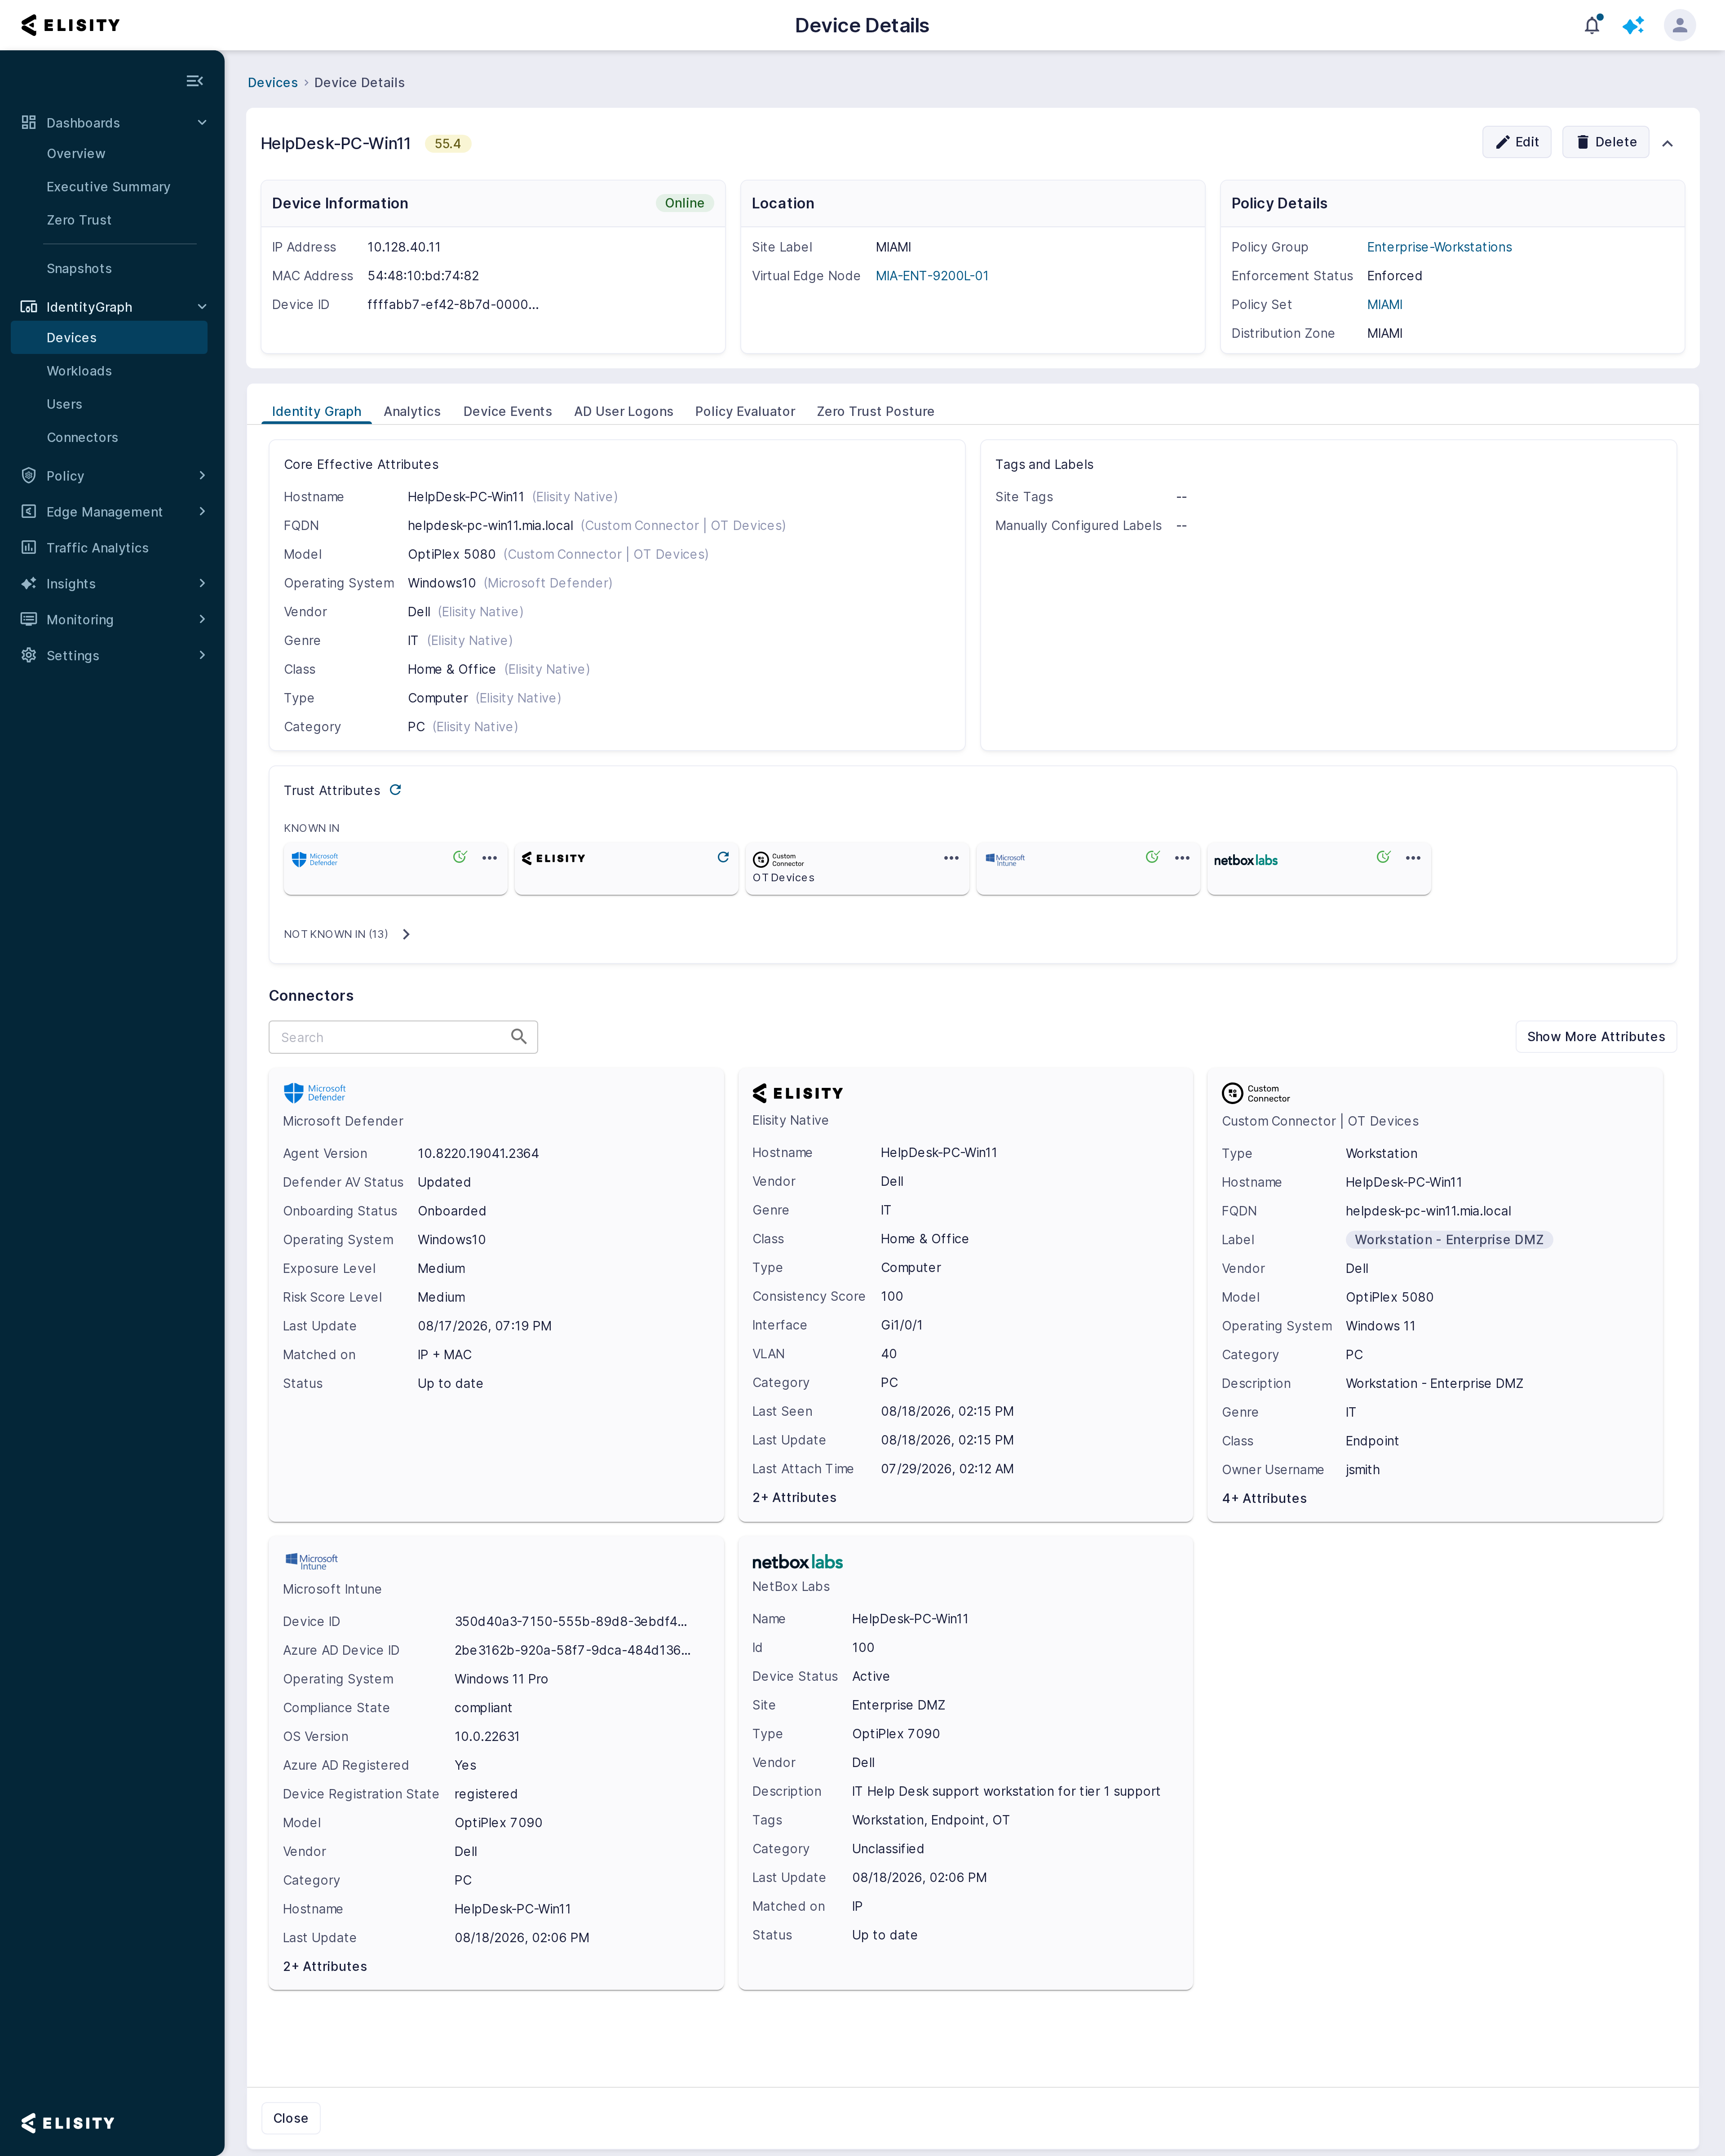This screenshot has height=2156, width=1725.
Task: Open the AD User Logons tab
Action: click(623, 411)
